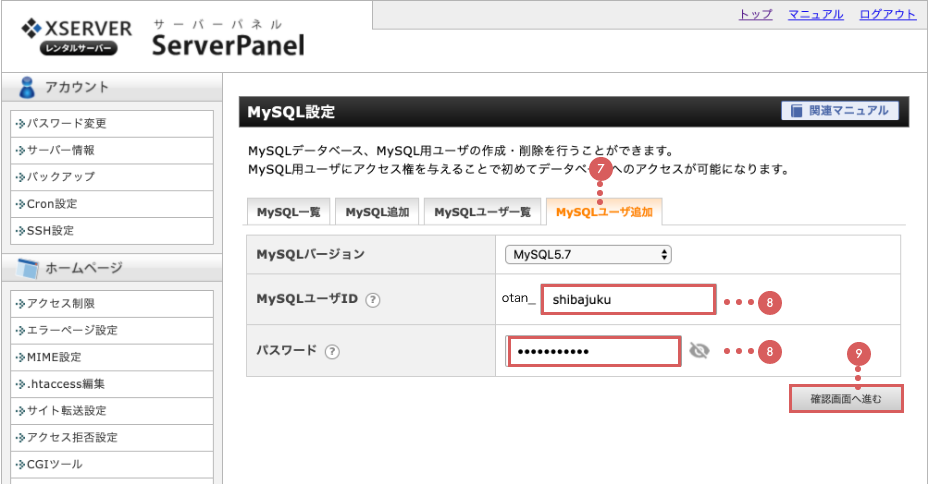Viewport: 928px width, 484px height.
Task: Click the XSERVER ServerPanel logo
Action: tap(162, 37)
